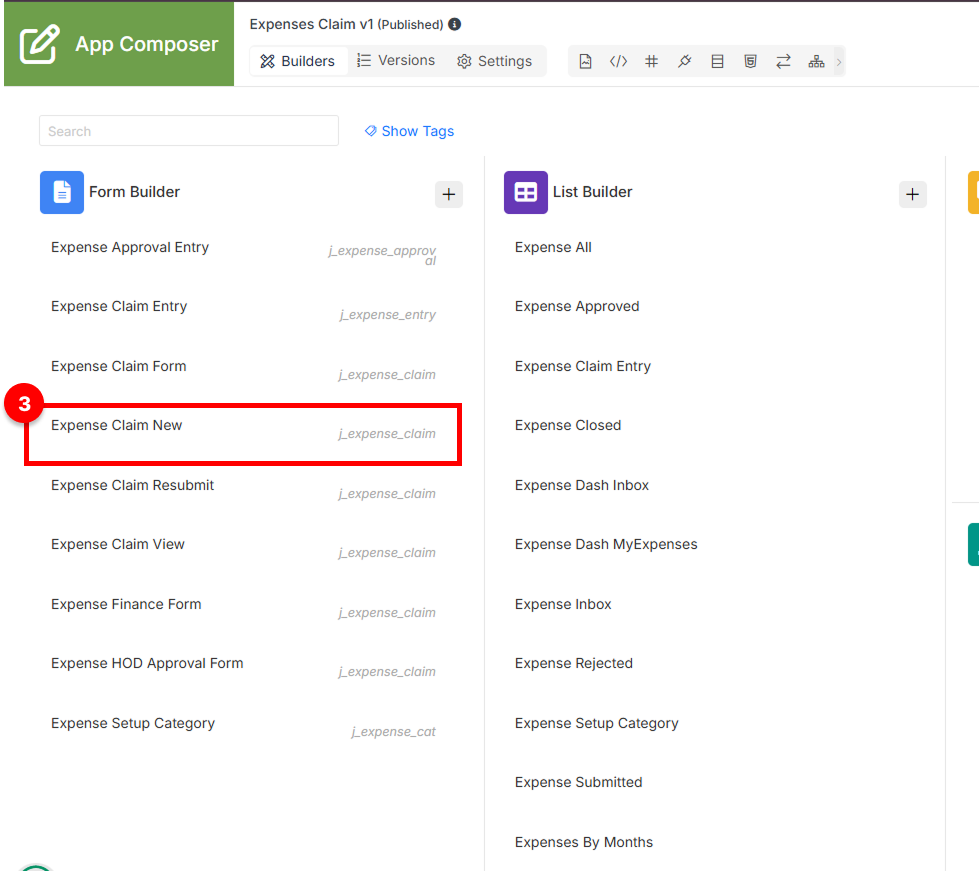Open Expense Finance Form
Image resolution: width=979 pixels, height=871 pixels.
click(x=126, y=604)
